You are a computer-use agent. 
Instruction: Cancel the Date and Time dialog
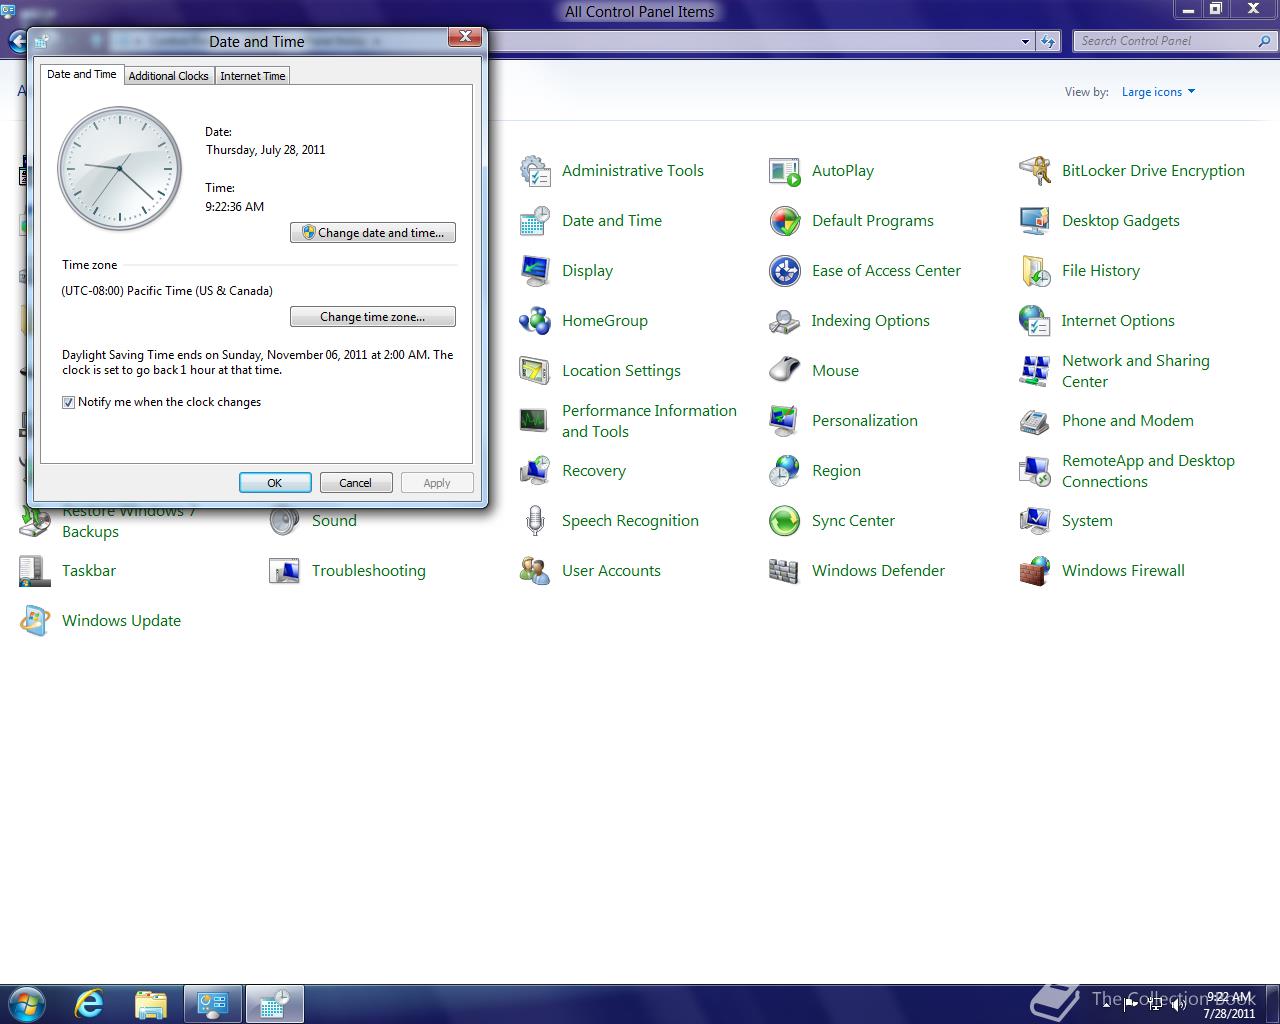coord(356,483)
